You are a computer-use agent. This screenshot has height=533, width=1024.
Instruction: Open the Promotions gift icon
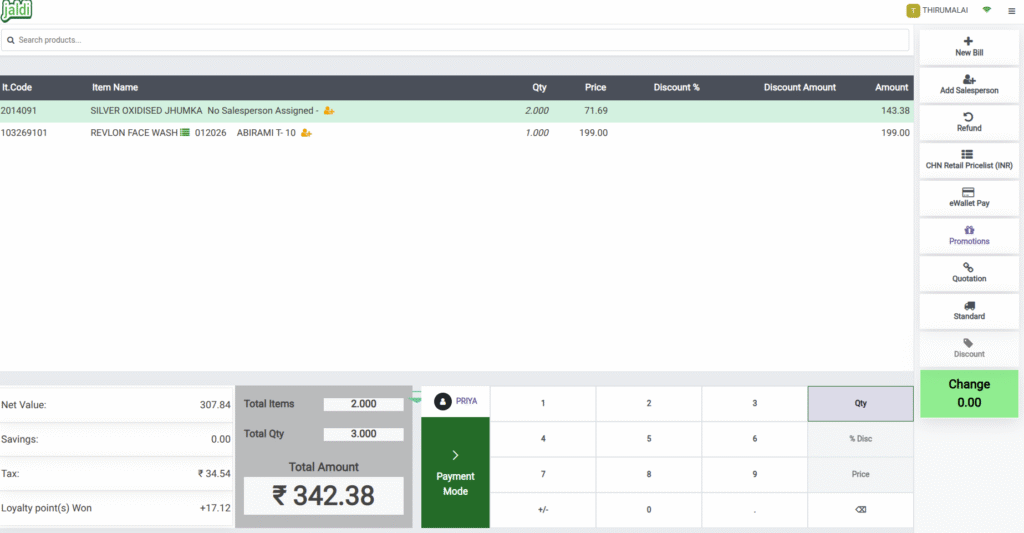point(968,230)
